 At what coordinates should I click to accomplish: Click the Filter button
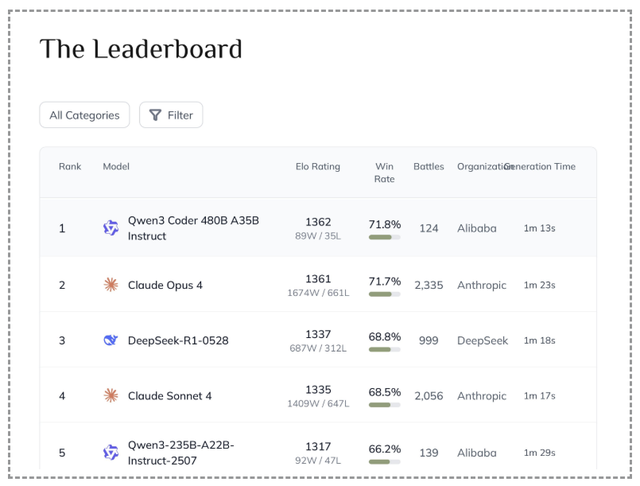click(x=171, y=115)
